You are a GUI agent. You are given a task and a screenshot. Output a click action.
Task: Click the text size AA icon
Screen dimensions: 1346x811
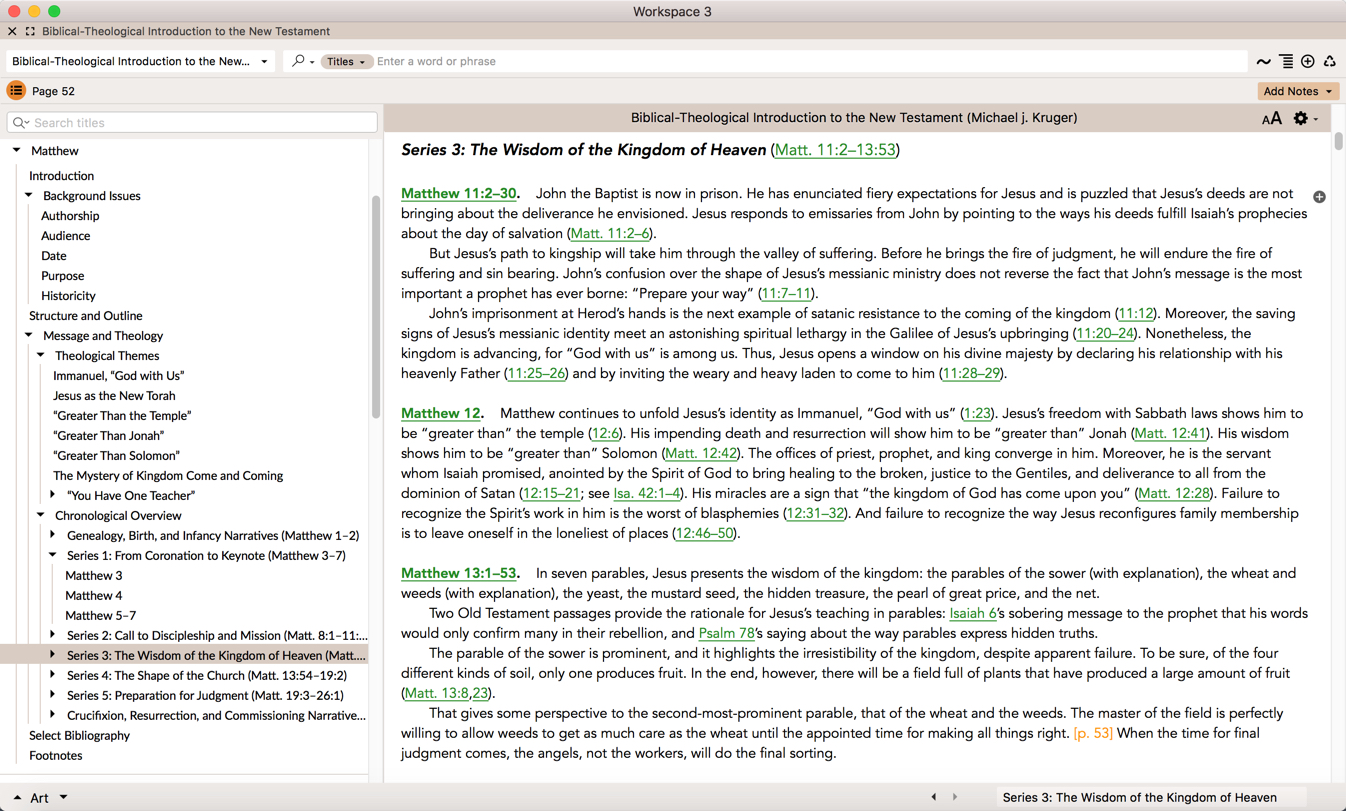(1272, 119)
